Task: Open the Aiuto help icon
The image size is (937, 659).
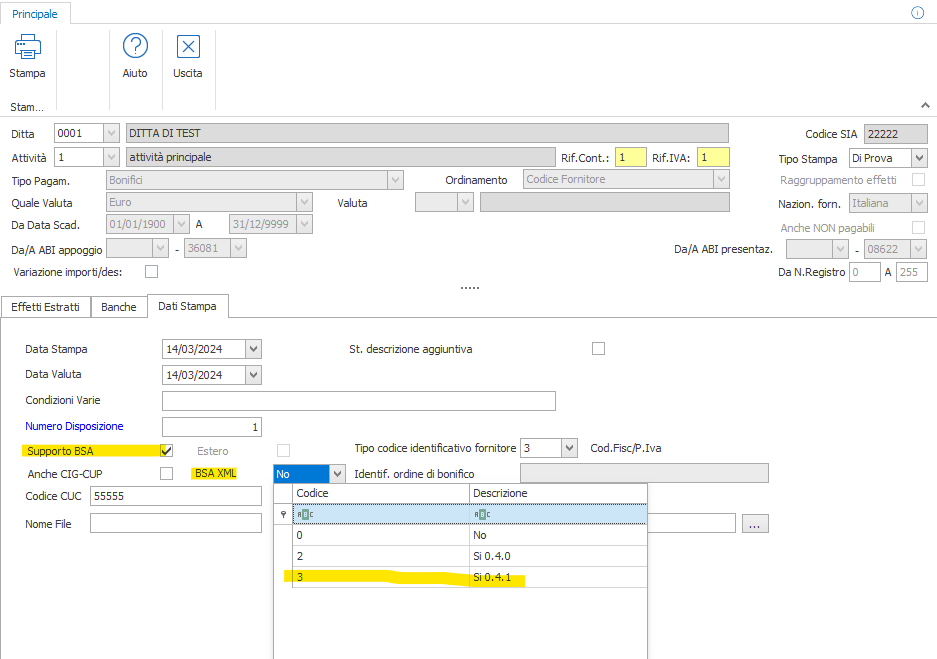Action: click(135, 46)
